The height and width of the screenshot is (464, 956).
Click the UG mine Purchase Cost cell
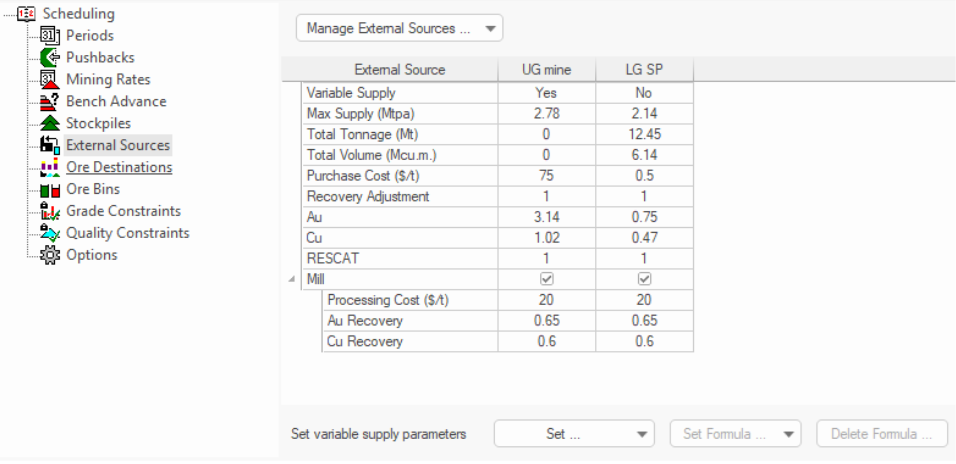(546, 175)
